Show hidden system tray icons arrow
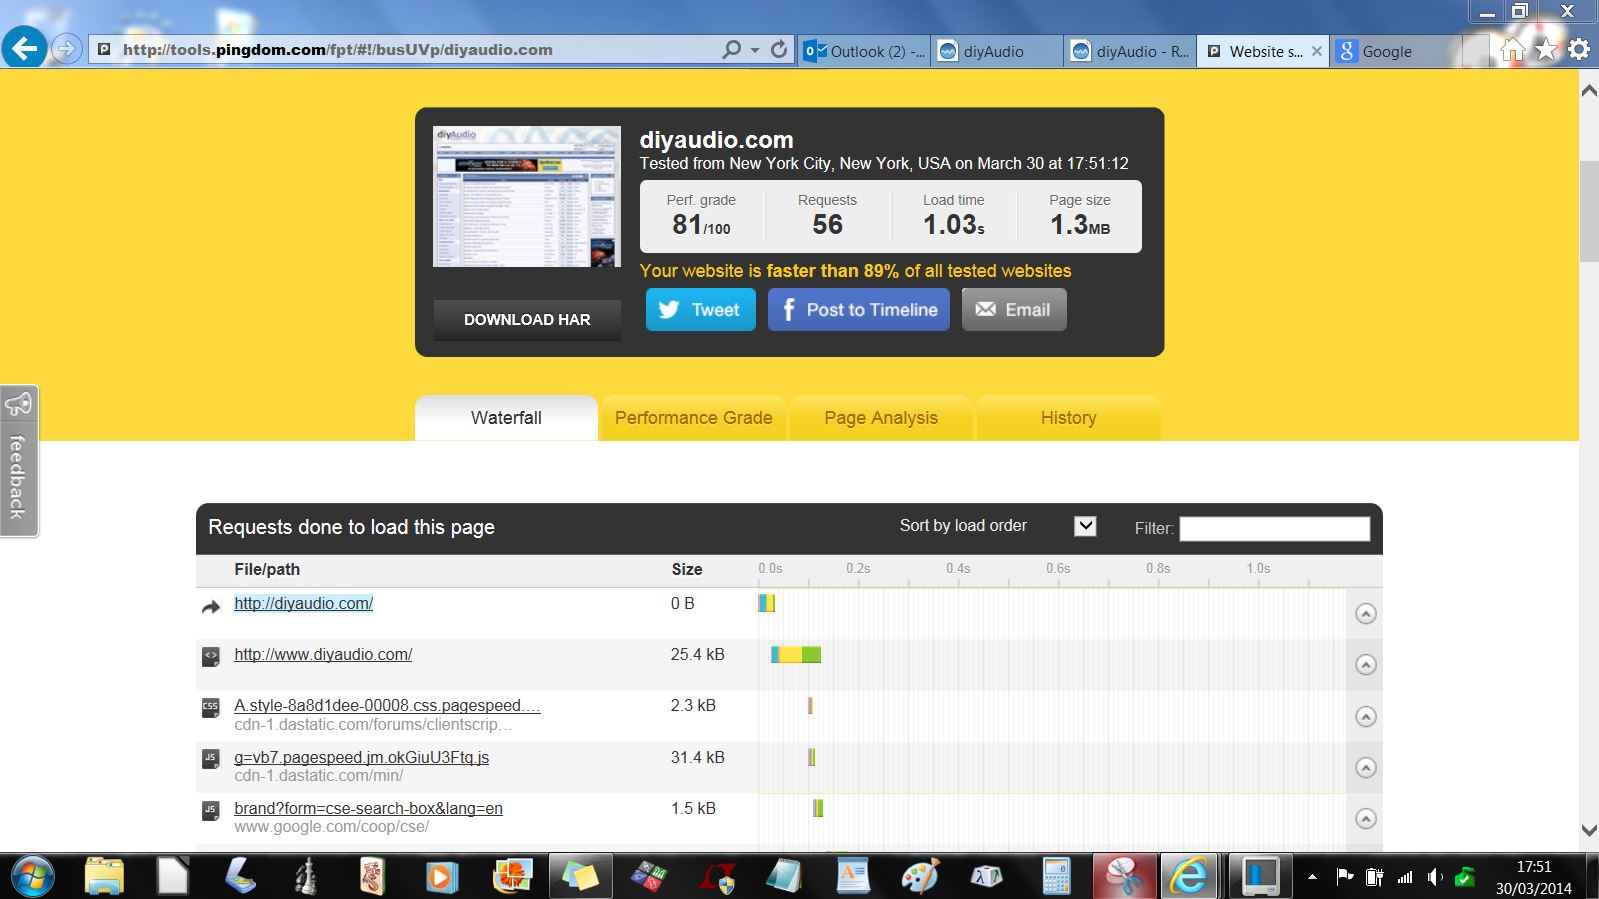1599x899 pixels. pyautogui.click(x=1312, y=877)
